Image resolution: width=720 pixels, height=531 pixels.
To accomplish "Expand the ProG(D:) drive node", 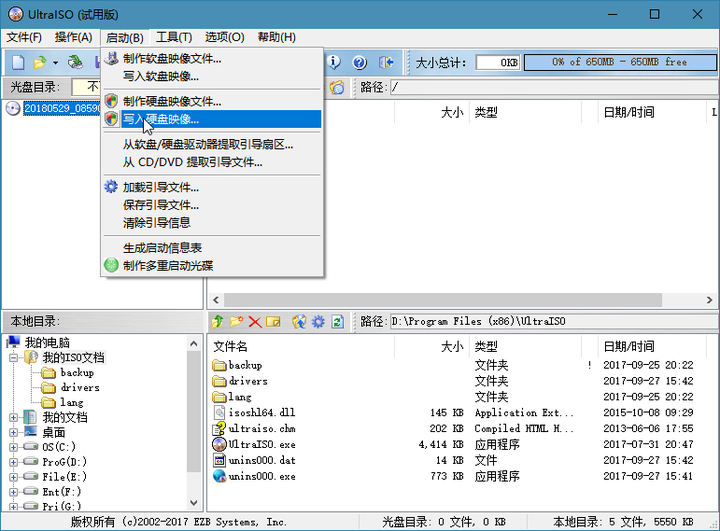I will [x=13, y=462].
